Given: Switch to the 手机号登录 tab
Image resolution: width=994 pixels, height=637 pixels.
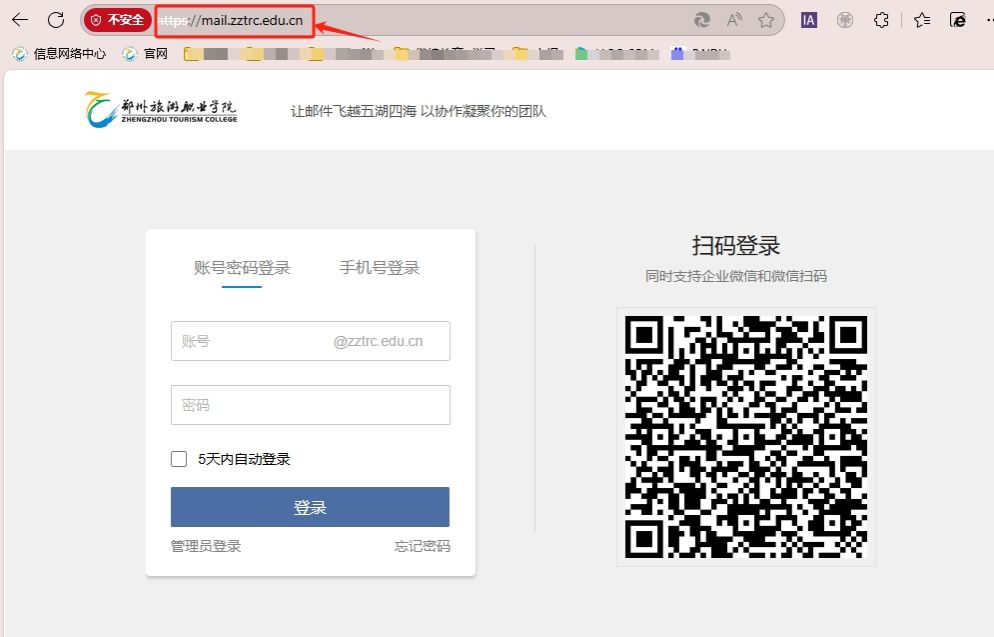Looking at the screenshot, I should coord(379,268).
